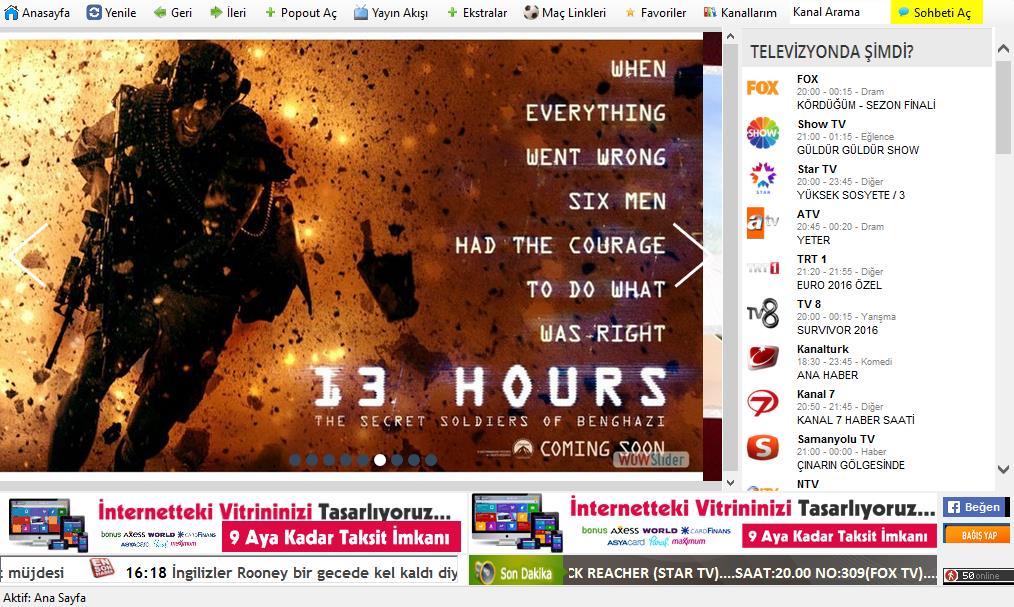
Task: Click the Anasayfa home icon
Action: (12, 13)
